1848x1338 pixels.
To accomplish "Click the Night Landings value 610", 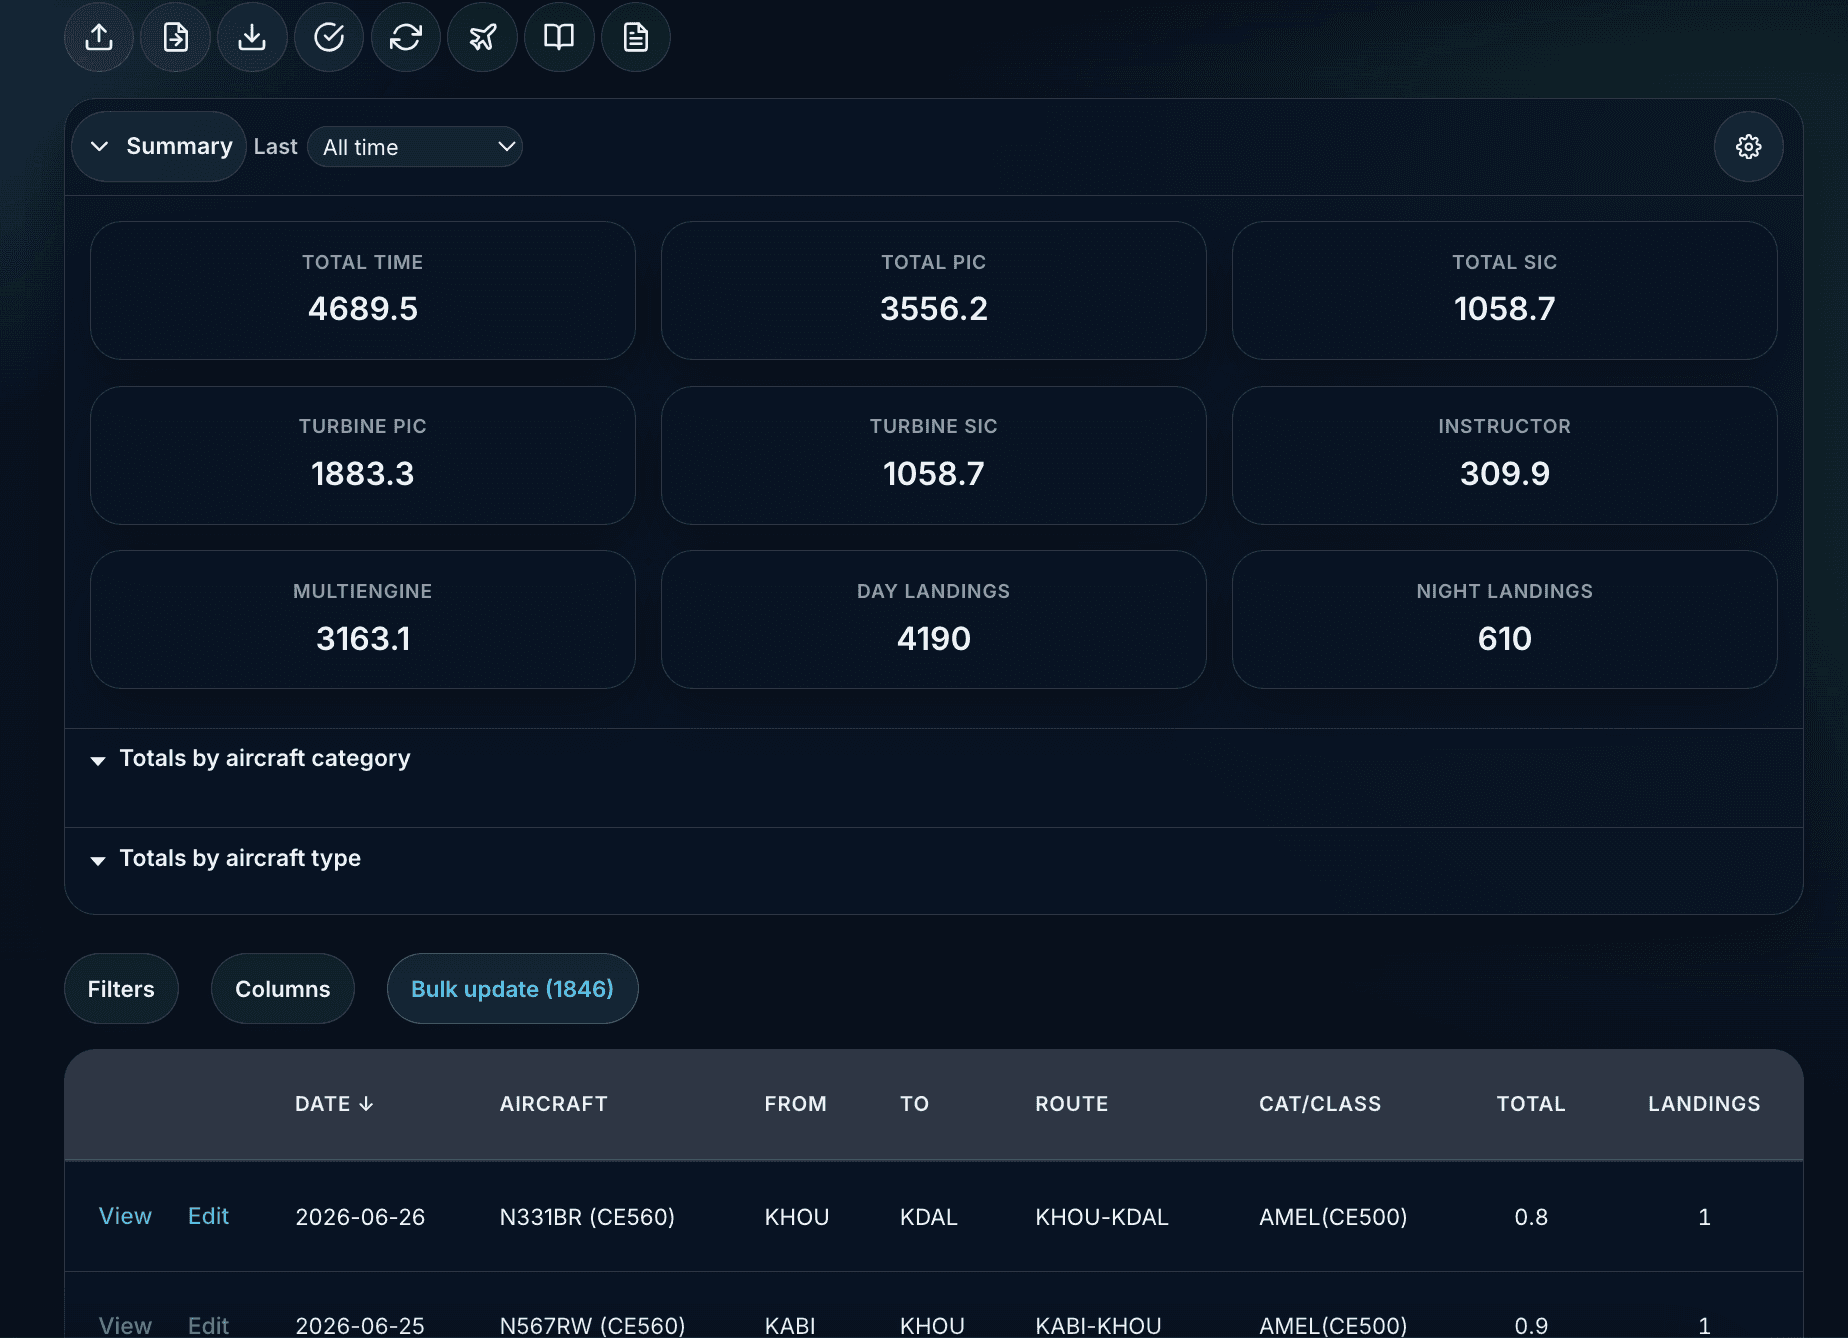I will click(1505, 639).
